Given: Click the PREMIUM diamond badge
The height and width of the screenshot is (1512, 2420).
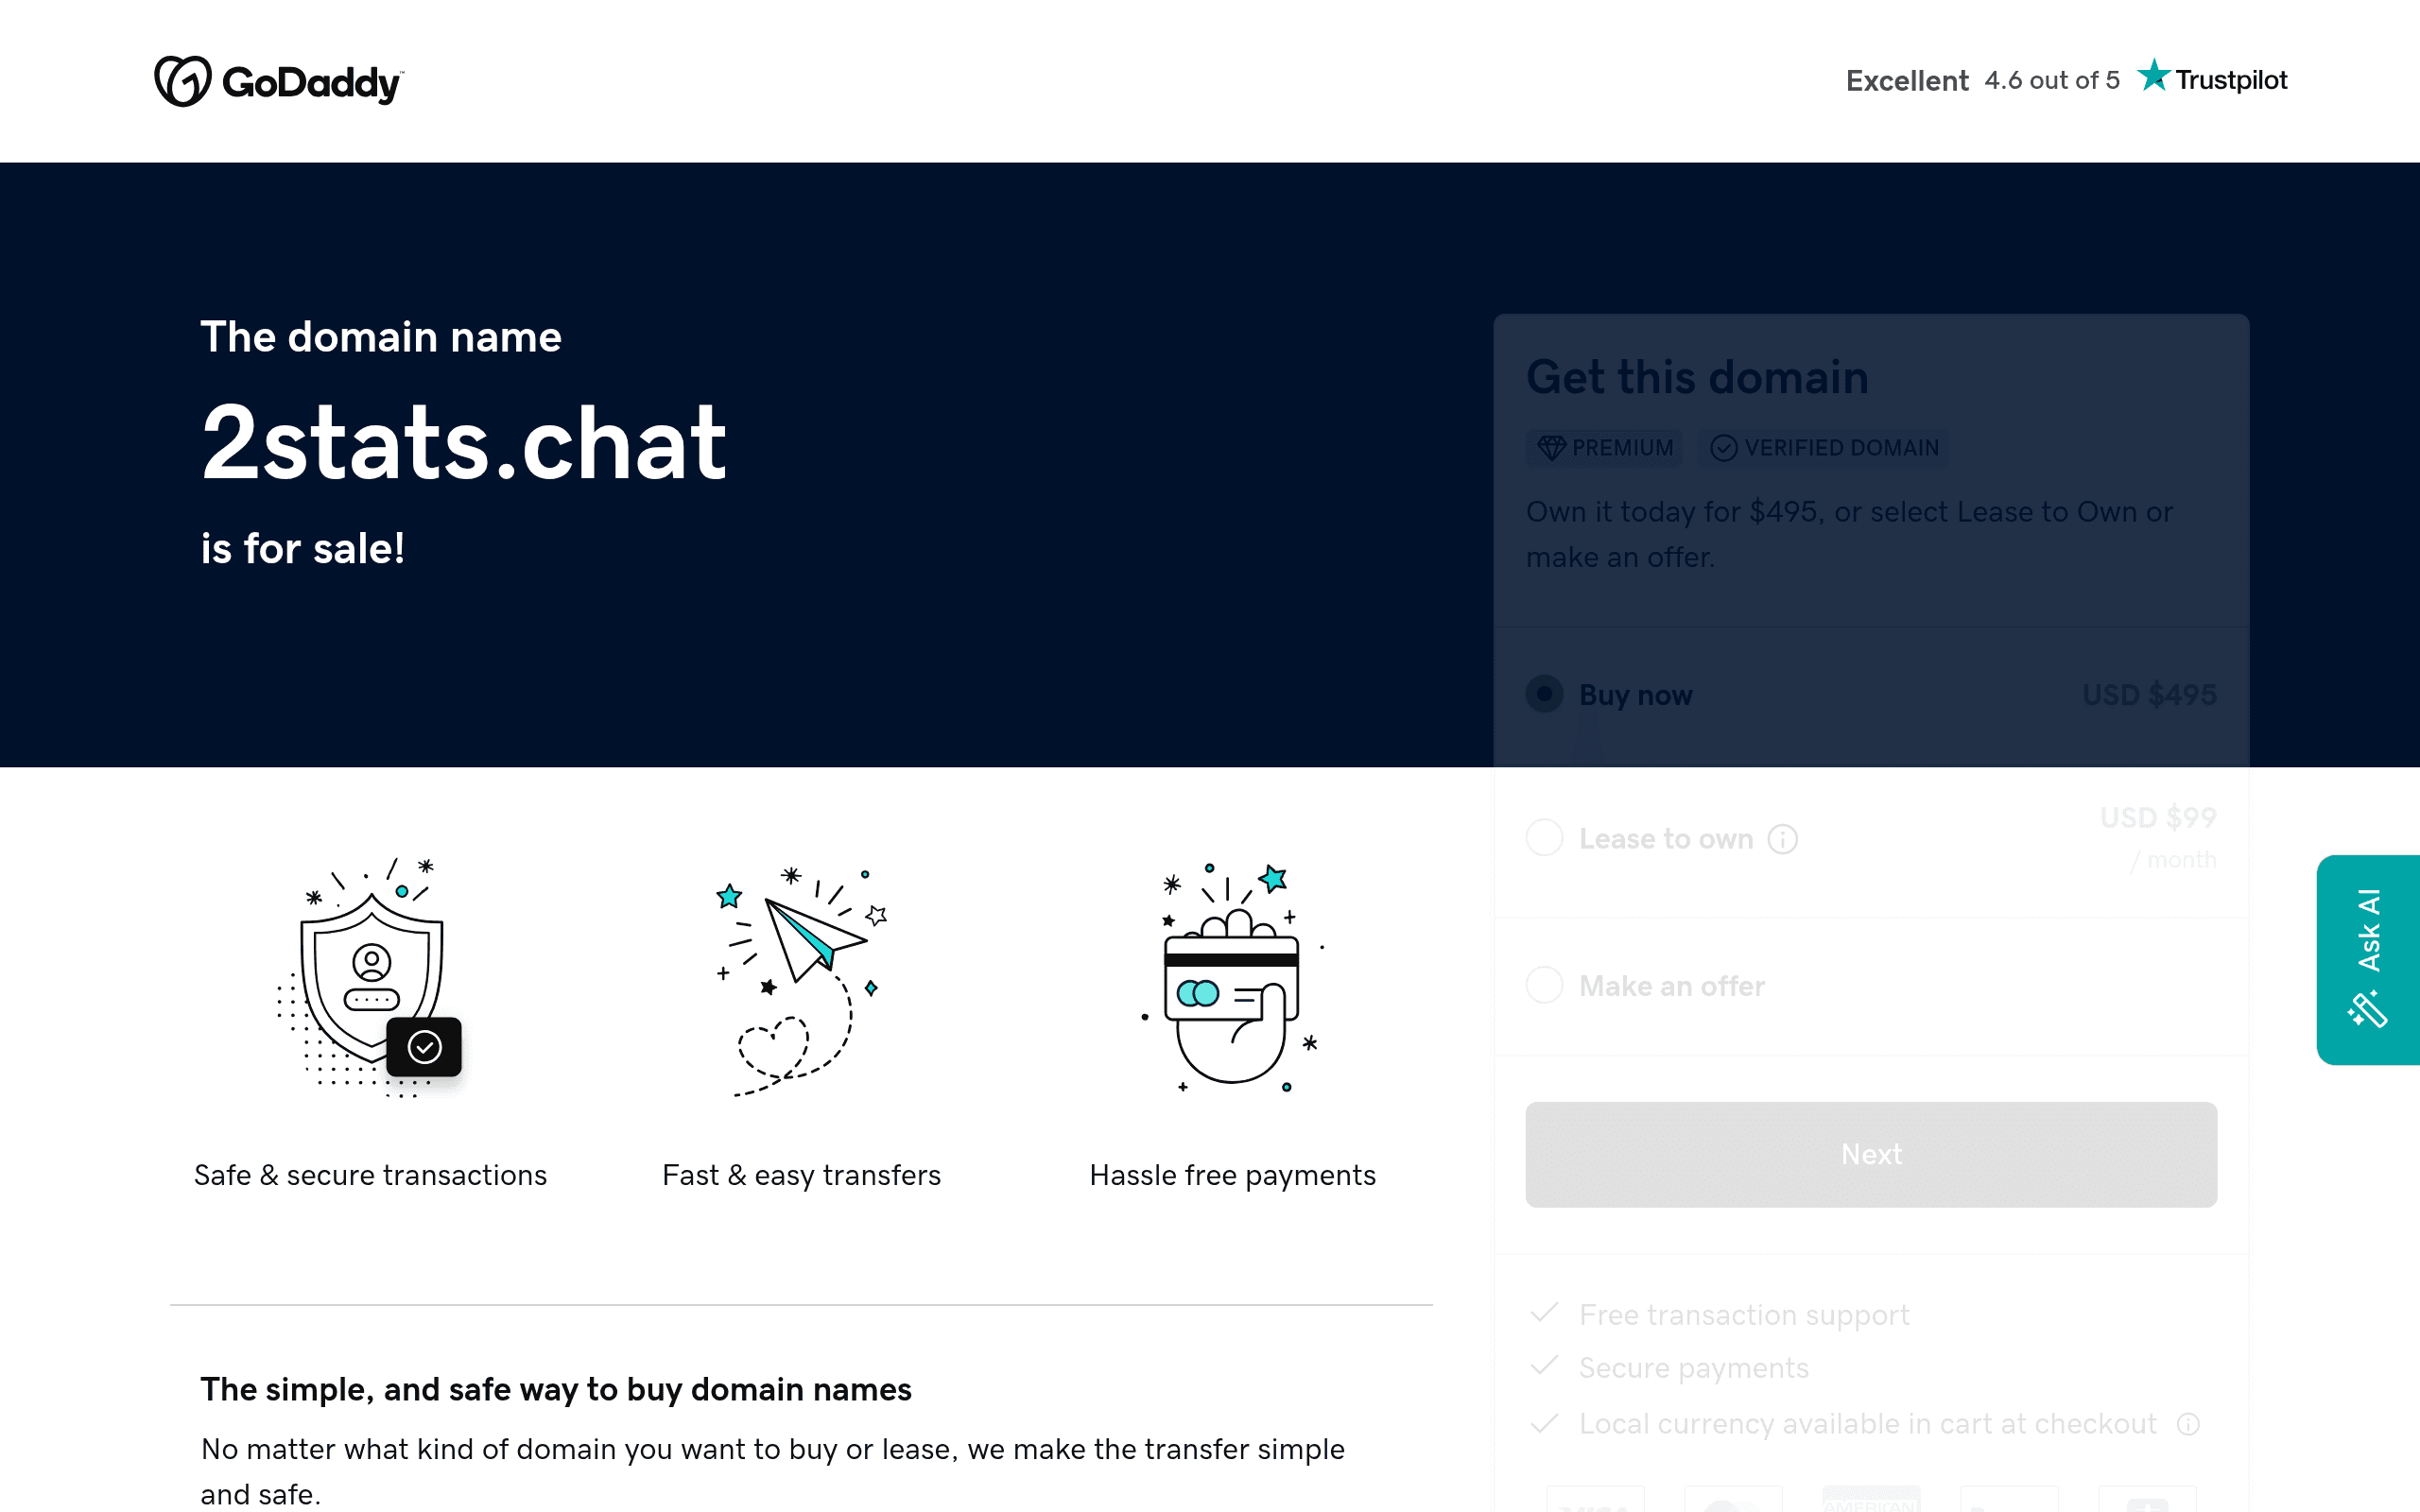Looking at the screenshot, I should click(x=1604, y=448).
